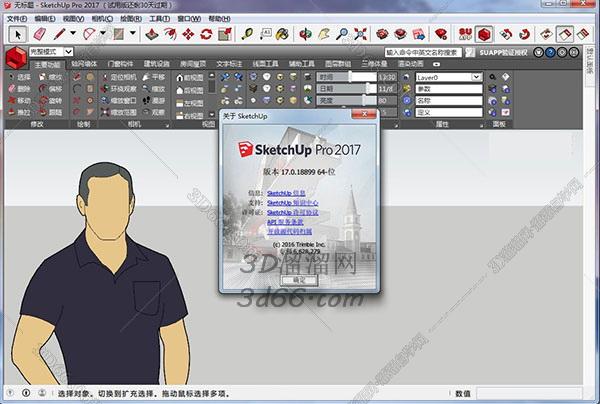Select the Arc drawing tool

coord(89,34)
